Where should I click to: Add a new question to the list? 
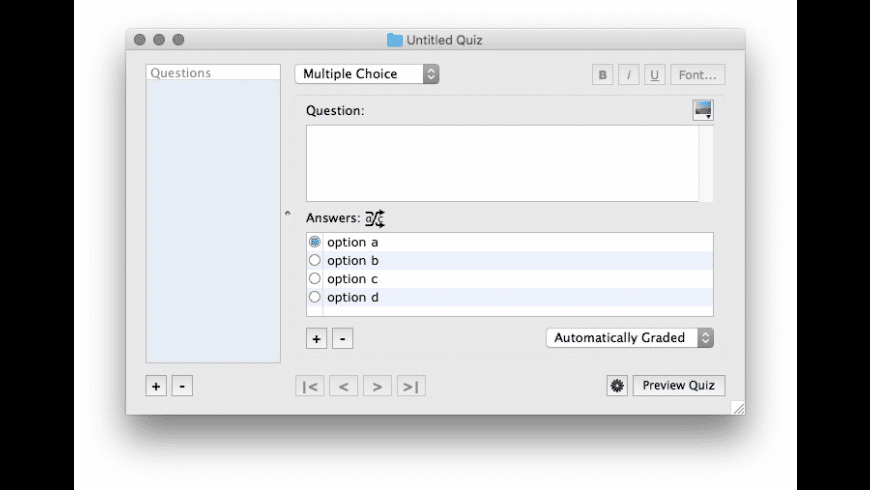156,386
